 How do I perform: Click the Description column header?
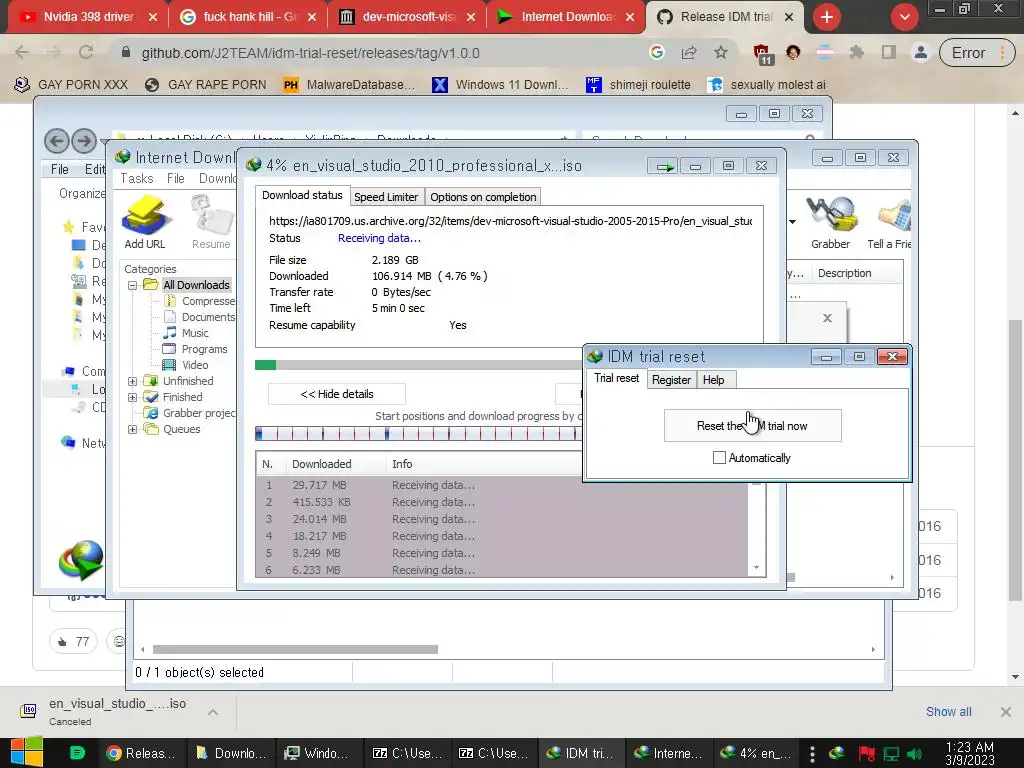click(844, 273)
